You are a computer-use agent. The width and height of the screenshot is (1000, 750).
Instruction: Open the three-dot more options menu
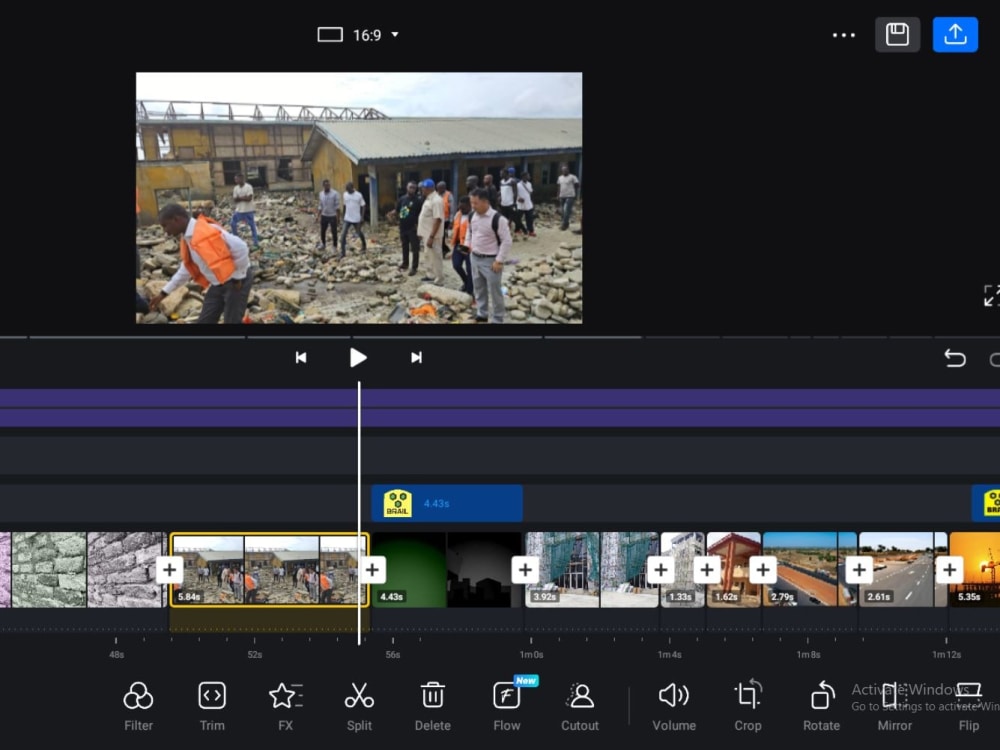844,35
